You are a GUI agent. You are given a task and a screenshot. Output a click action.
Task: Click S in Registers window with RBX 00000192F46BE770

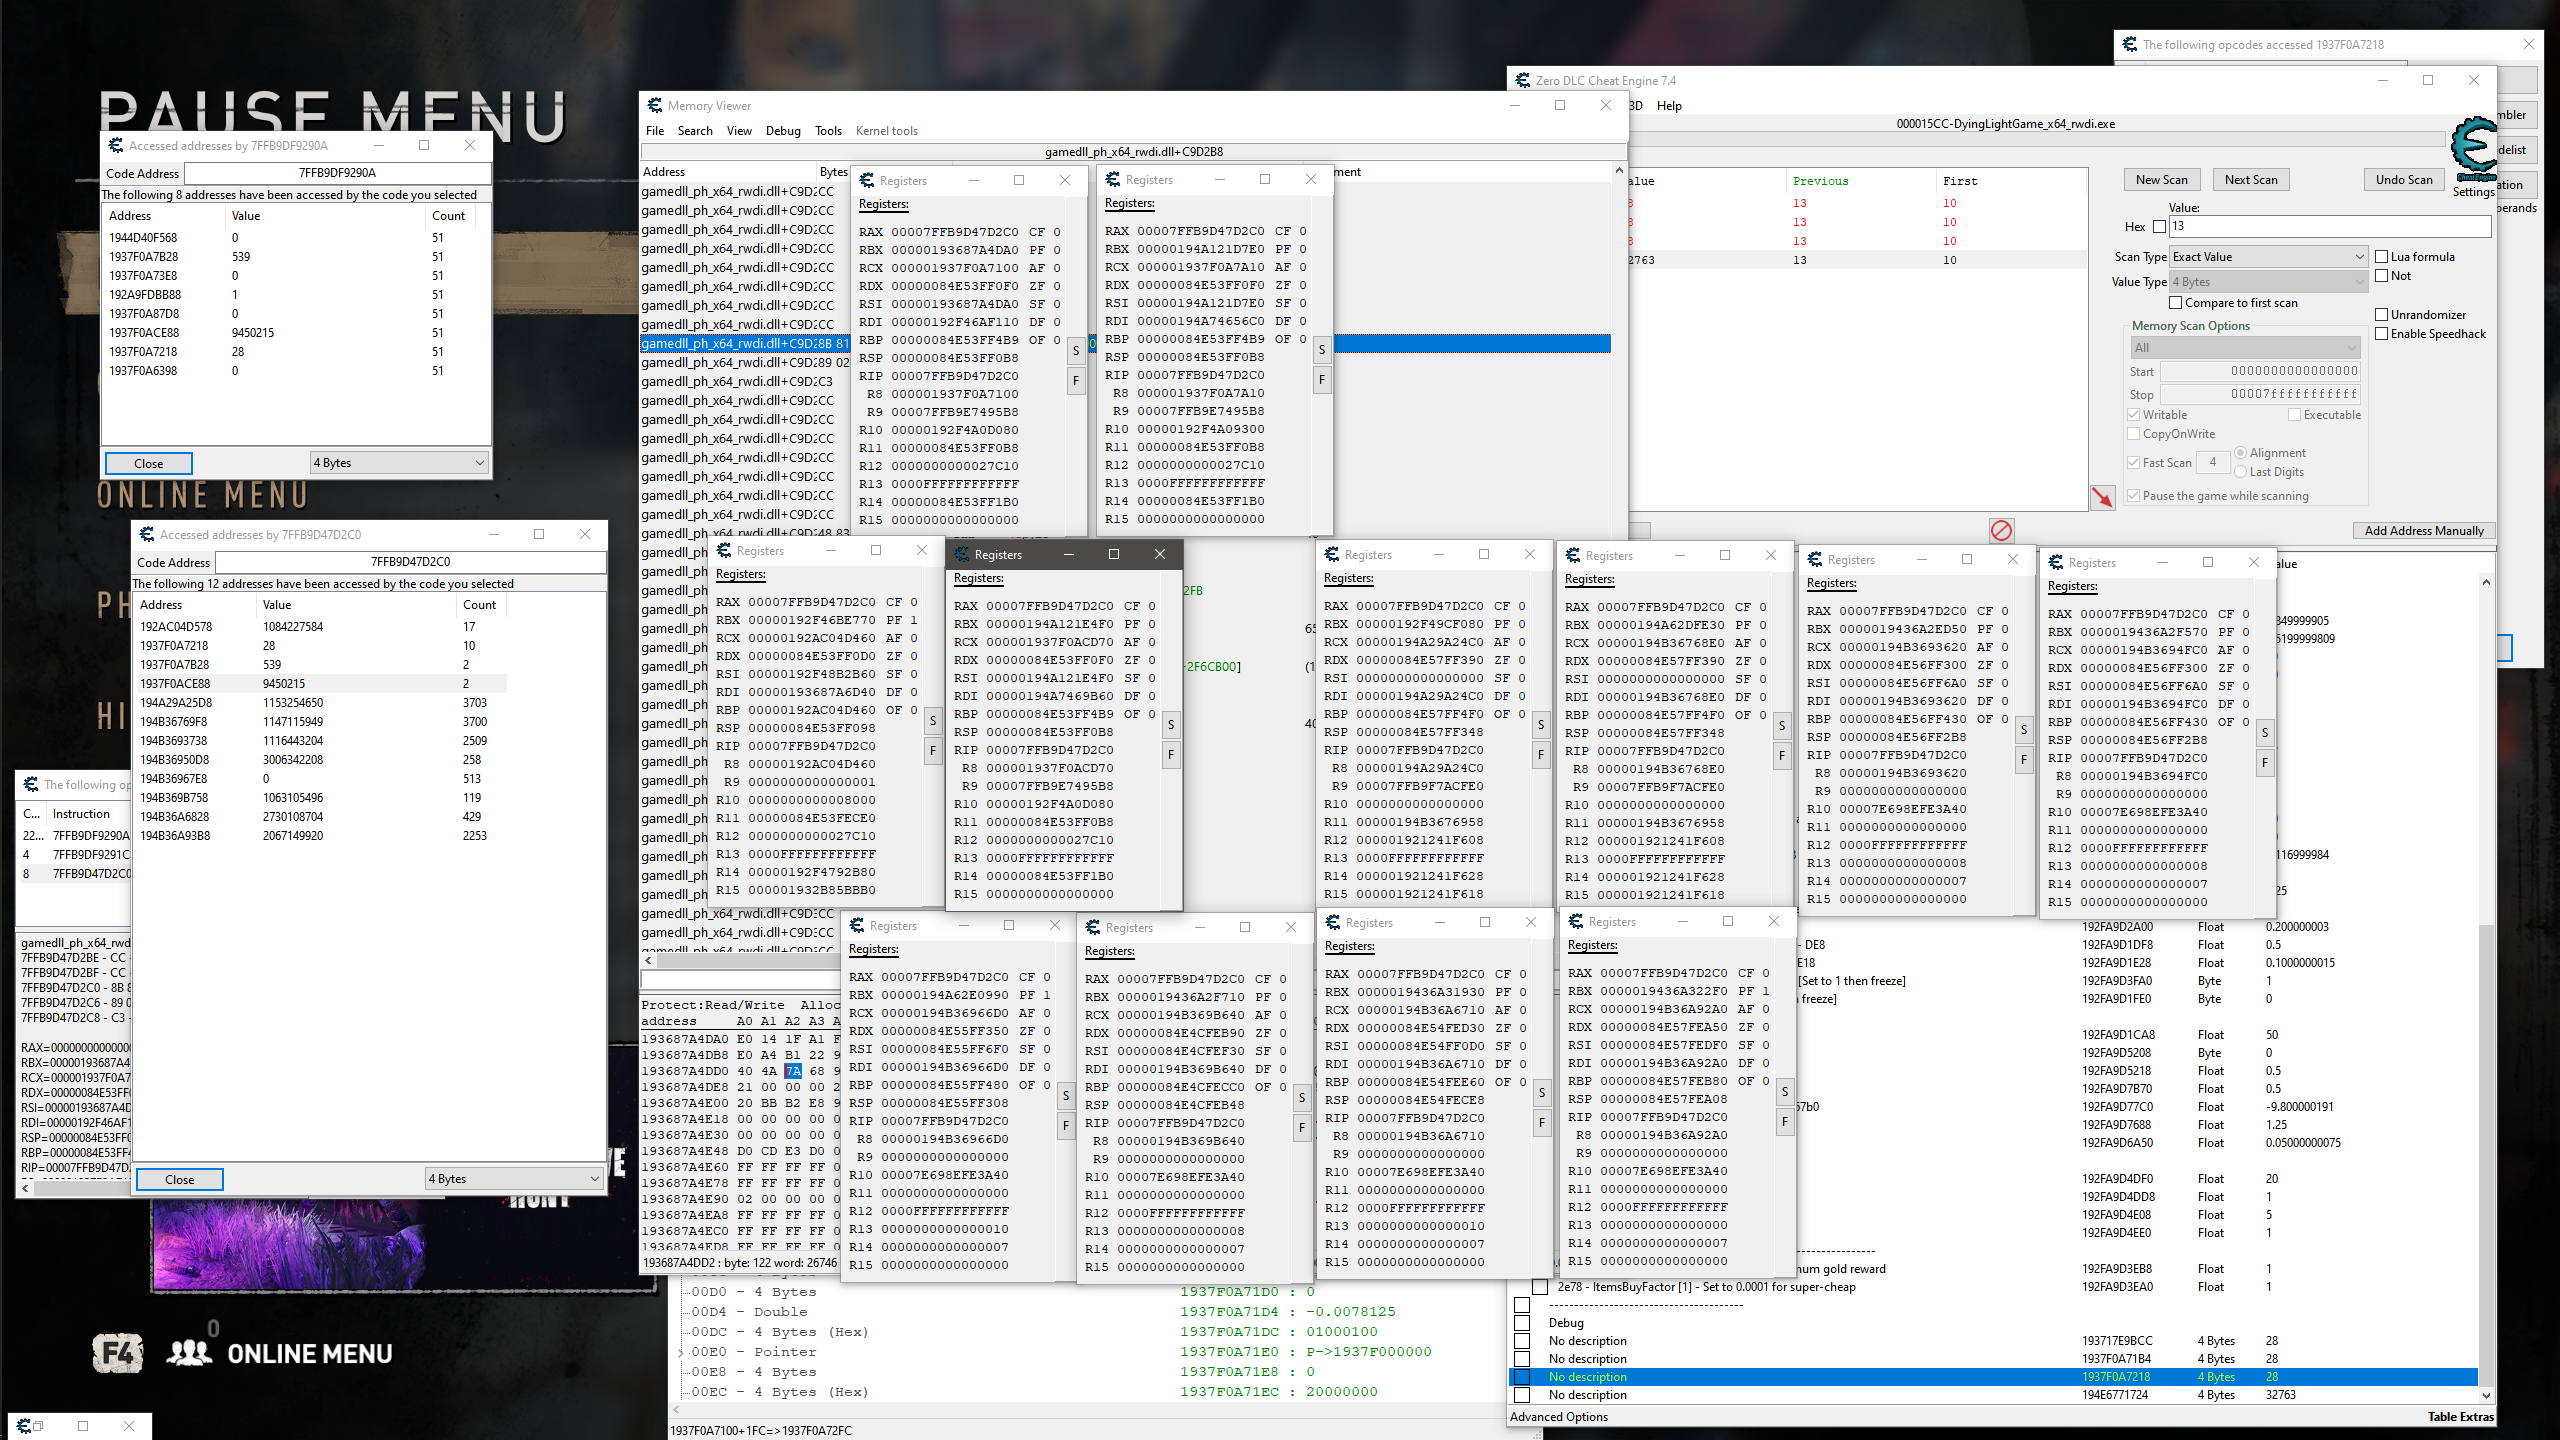pyautogui.click(x=933, y=721)
